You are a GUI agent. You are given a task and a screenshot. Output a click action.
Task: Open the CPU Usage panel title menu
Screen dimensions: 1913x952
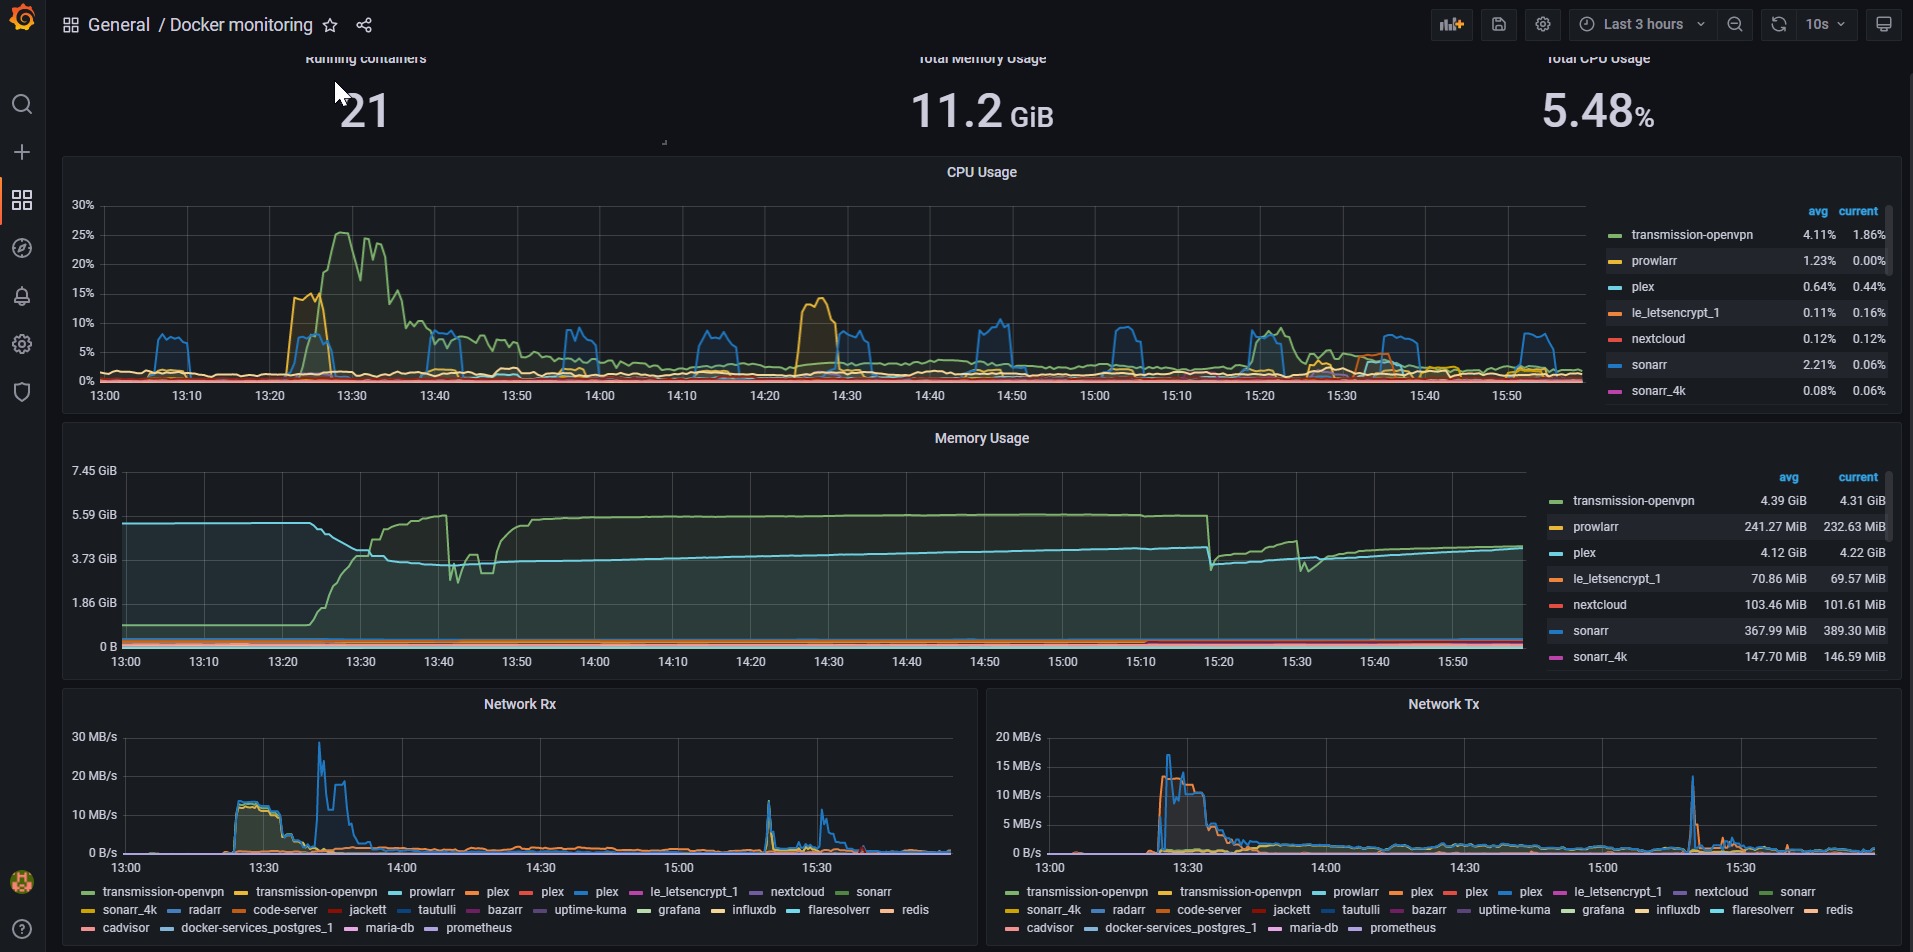(981, 171)
